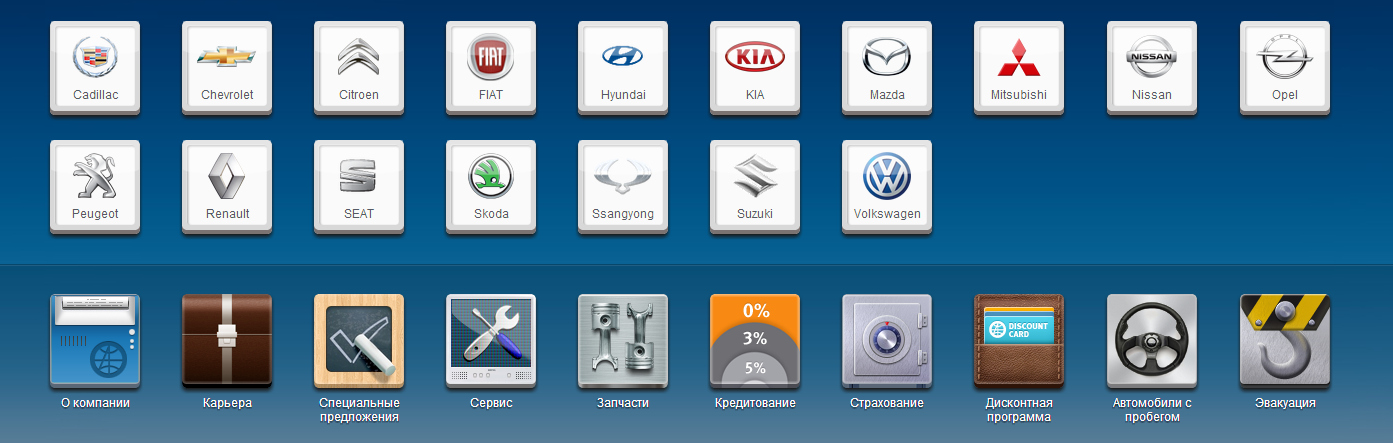Open the Страхование safe icon
Screen dimensions: 1393x443
887,340
